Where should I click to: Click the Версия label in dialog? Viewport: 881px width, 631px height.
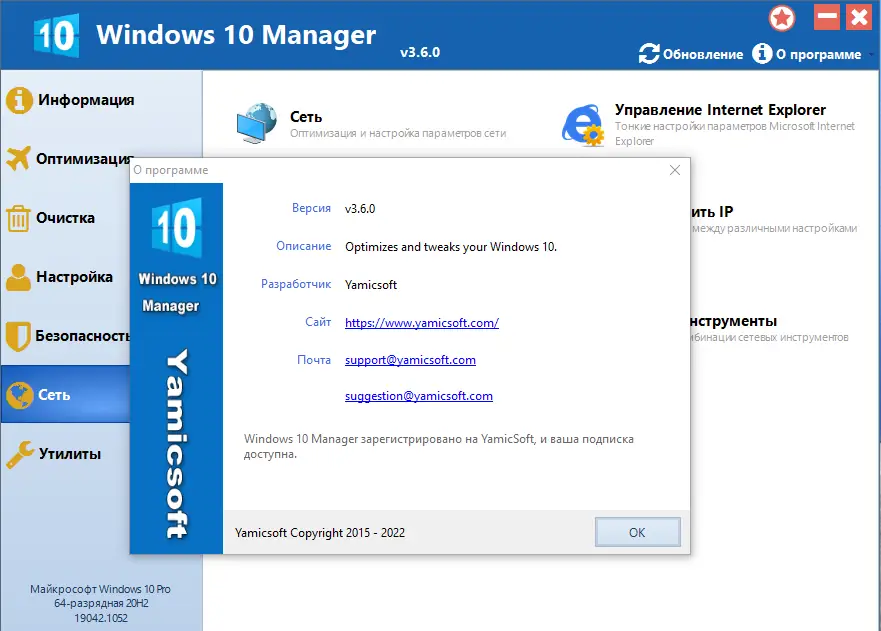pyautogui.click(x=311, y=208)
